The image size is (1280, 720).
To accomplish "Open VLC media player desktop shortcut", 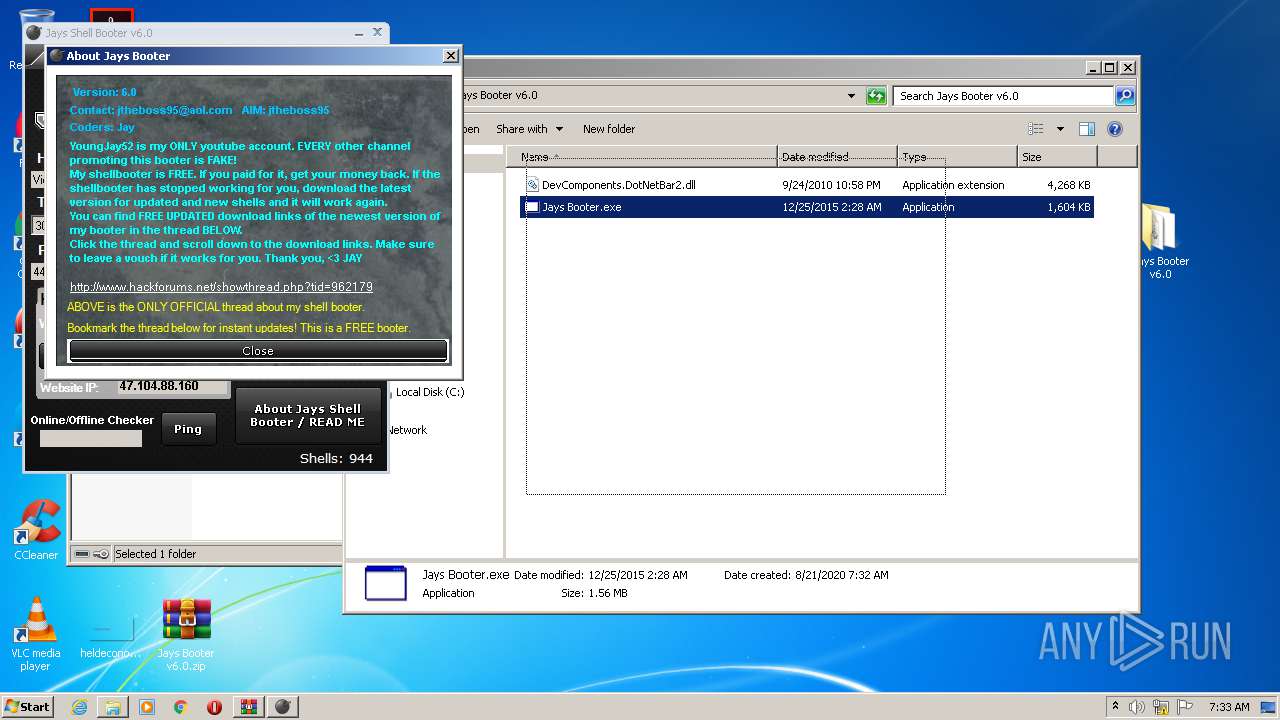I will tap(36, 634).
